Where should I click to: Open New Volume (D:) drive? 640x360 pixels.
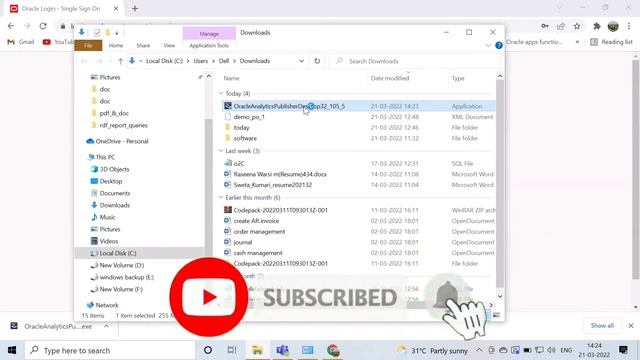click(122, 265)
